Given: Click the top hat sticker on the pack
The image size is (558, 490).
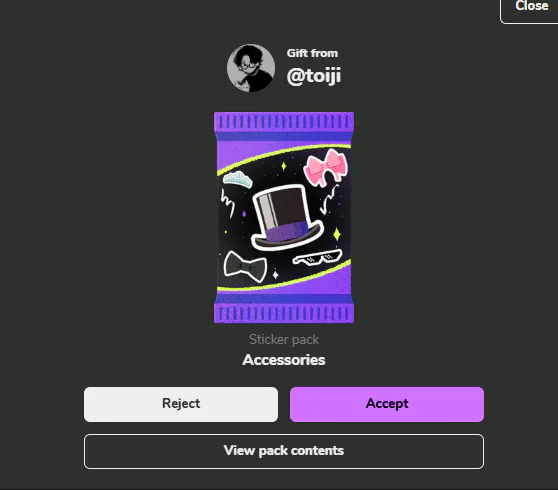Looking at the screenshot, I should [287, 217].
